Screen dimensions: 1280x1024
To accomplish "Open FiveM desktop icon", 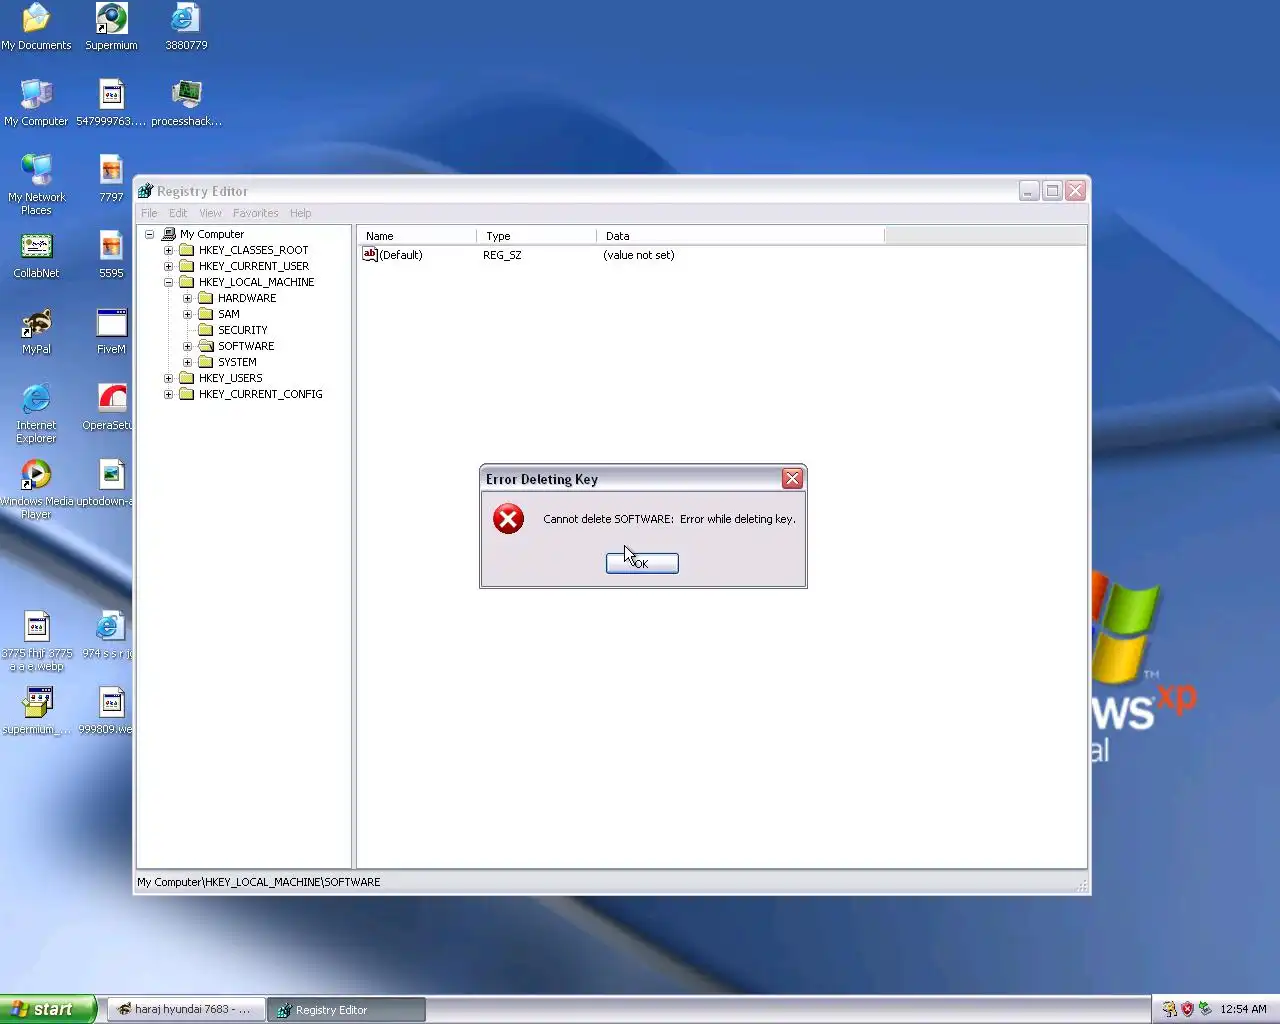I will click(x=111, y=331).
